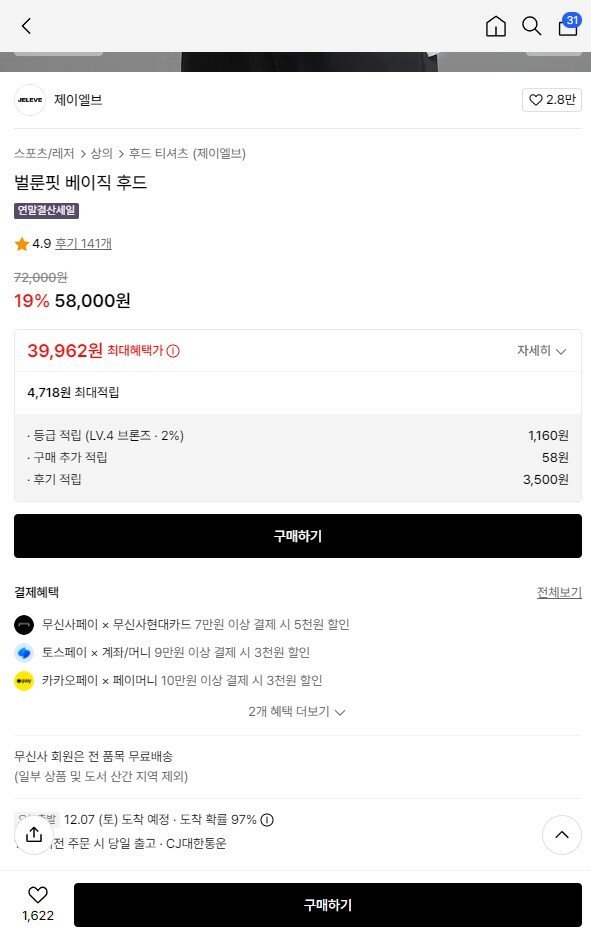Click info icon beside 도착 확률 97%
Viewport: 591px width, 934px height.
267,820
